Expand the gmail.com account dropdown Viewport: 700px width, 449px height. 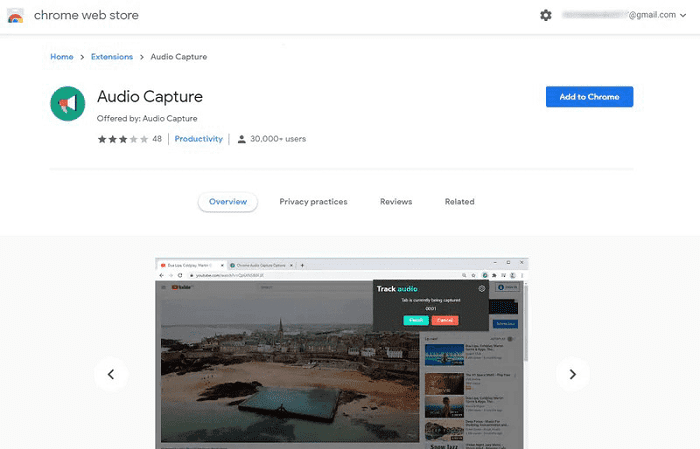(683, 15)
